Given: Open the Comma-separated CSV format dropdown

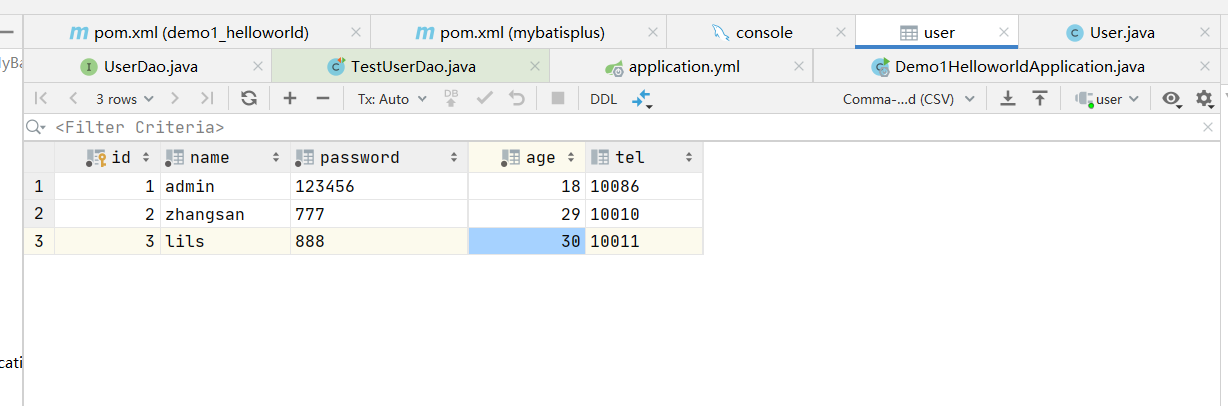Looking at the screenshot, I should [x=908, y=99].
